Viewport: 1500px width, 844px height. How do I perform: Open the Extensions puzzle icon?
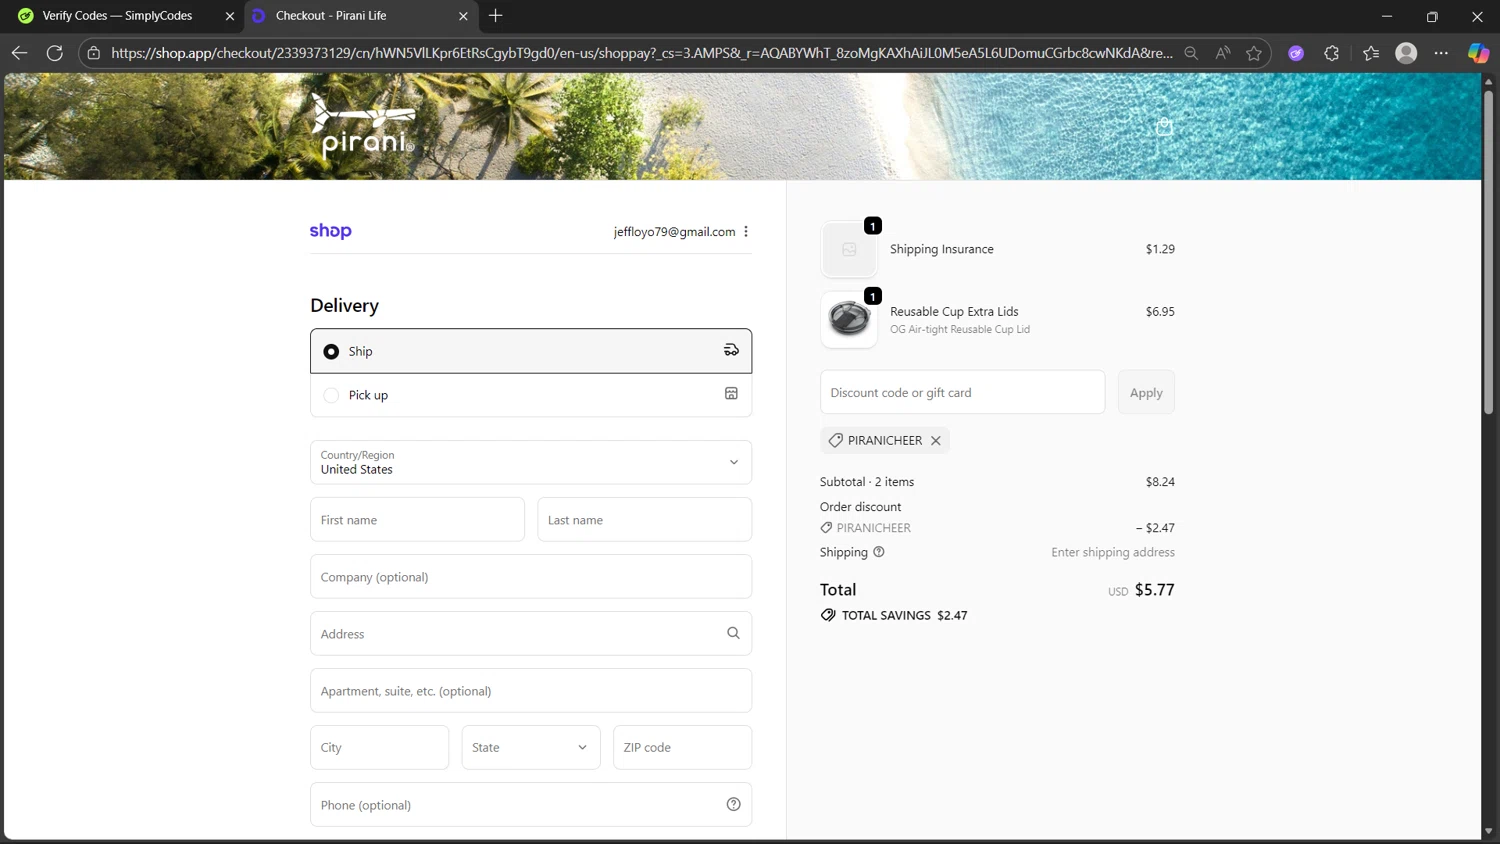(1331, 53)
